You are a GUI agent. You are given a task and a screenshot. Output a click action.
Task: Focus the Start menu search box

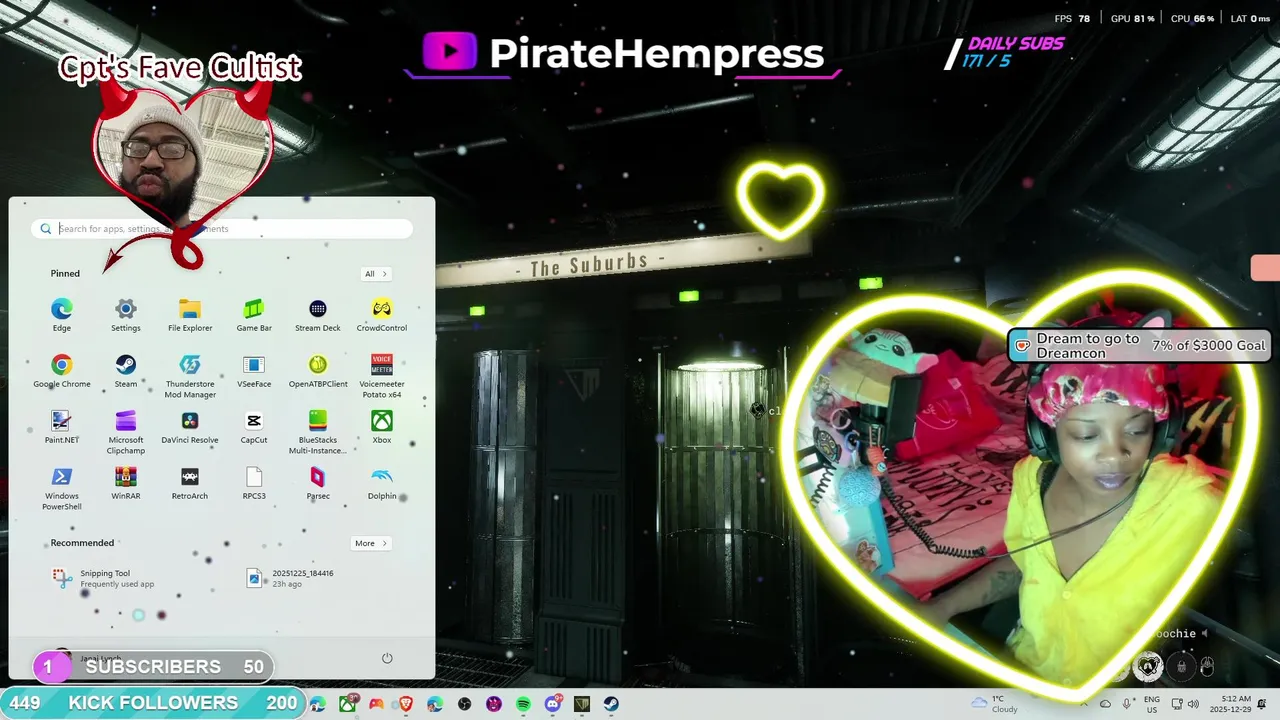[x=222, y=229]
